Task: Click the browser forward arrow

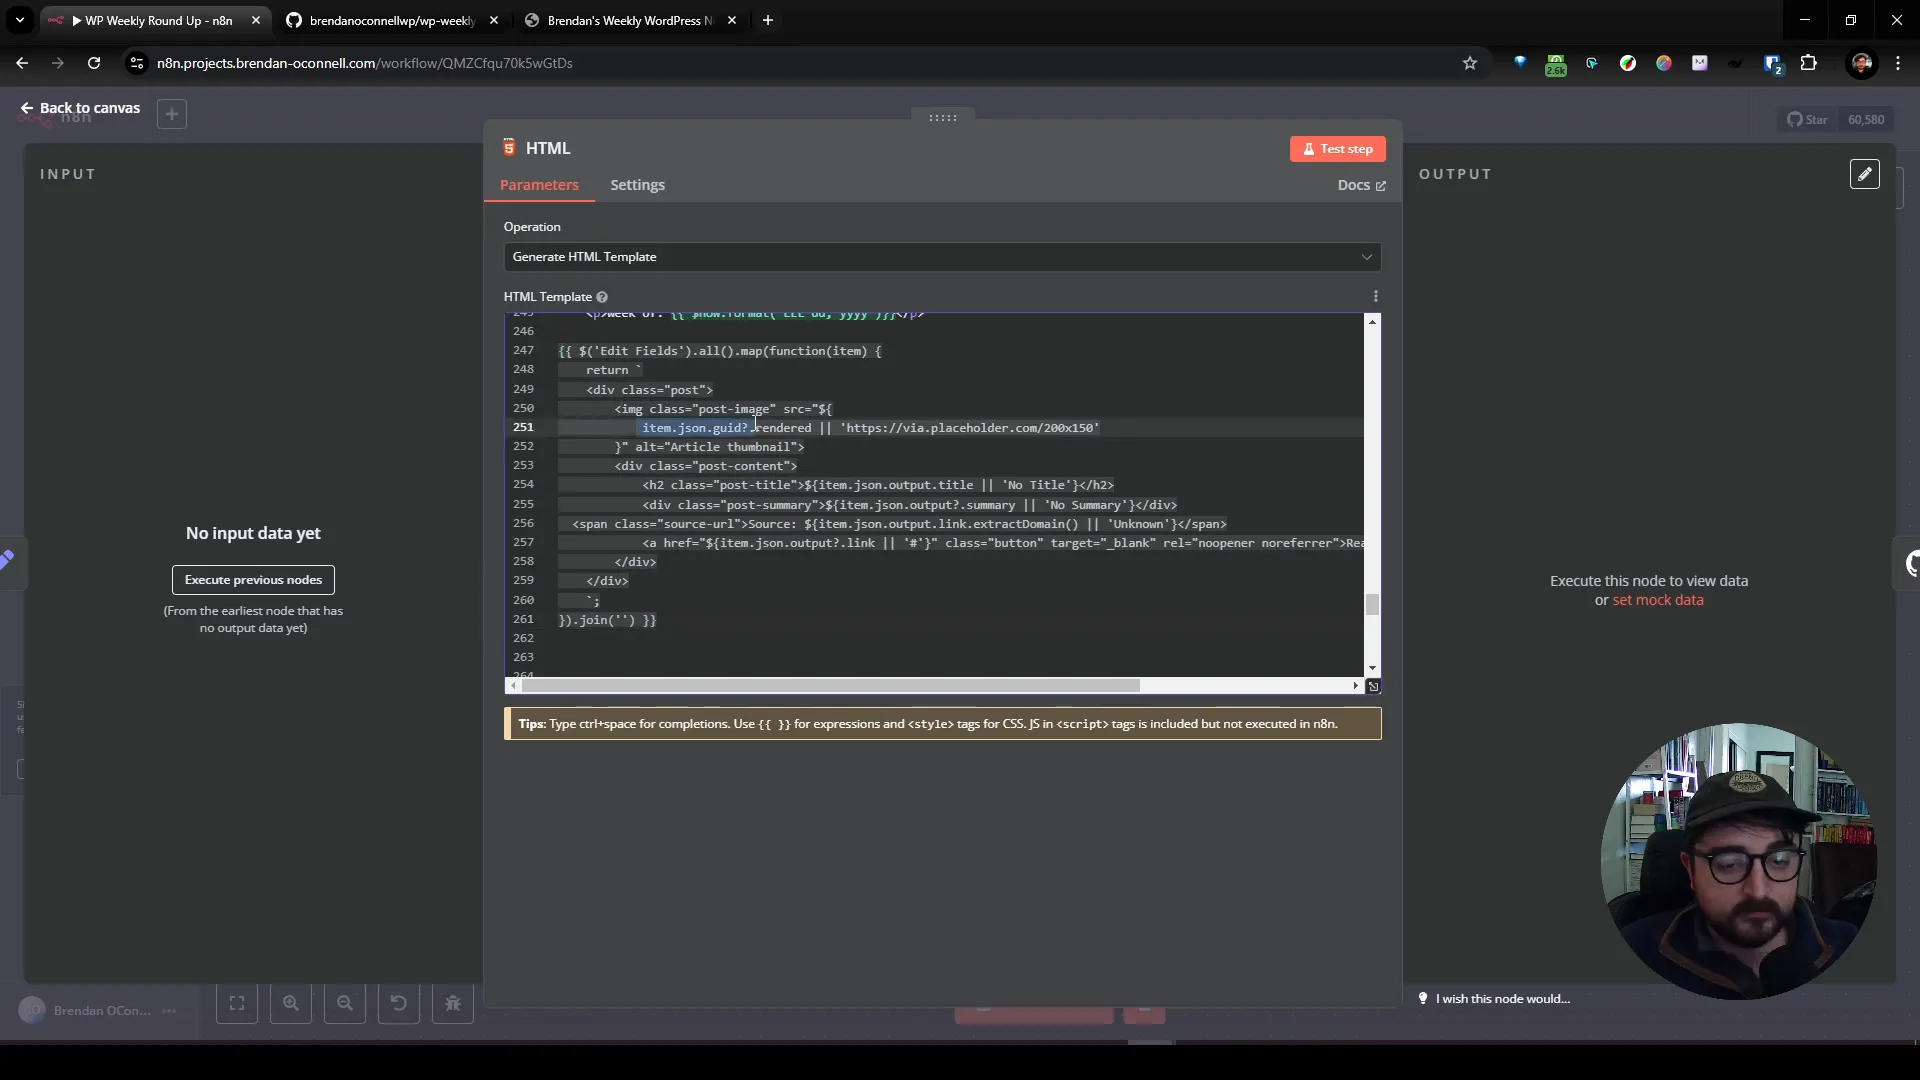Action: [x=58, y=63]
